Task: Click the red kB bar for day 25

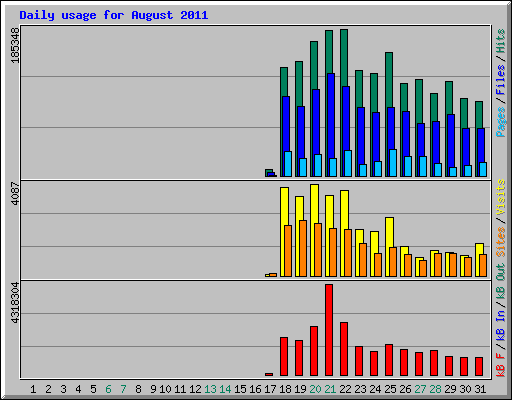Action: click(x=389, y=360)
